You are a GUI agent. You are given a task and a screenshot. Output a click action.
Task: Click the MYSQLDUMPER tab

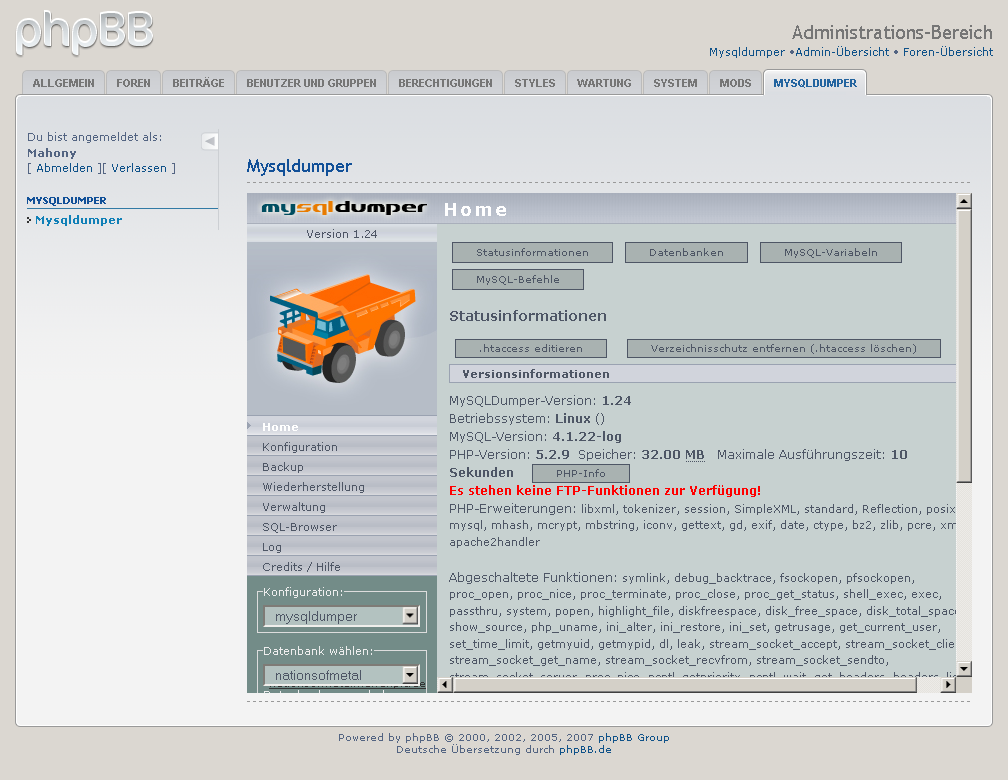click(814, 83)
